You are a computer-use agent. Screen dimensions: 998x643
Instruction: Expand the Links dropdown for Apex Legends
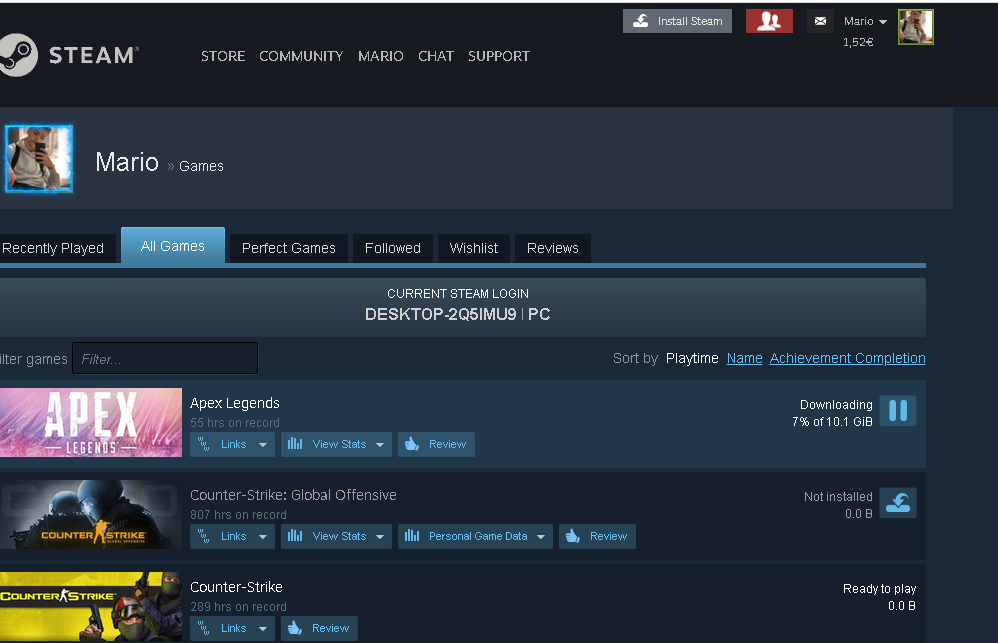pyautogui.click(x=233, y=444)
